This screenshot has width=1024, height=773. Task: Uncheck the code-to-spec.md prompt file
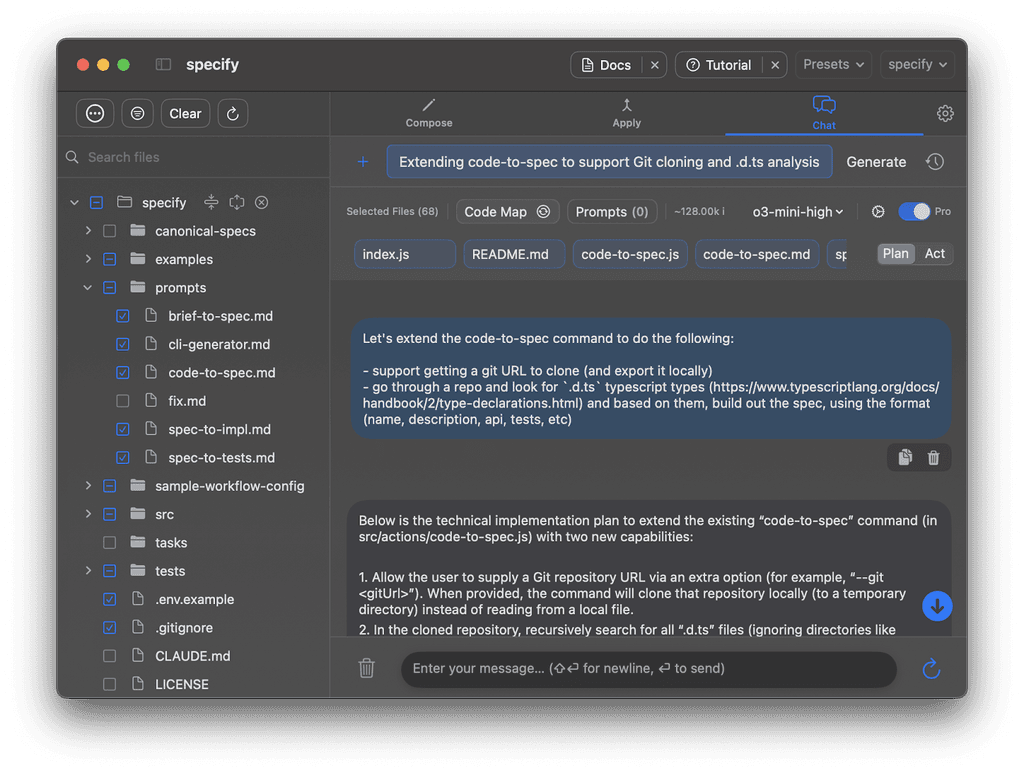click(x=122, y=372)
